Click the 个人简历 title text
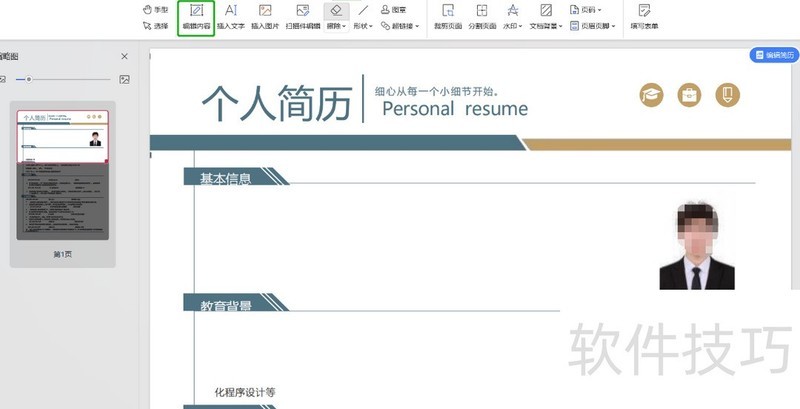Screen dimensions: 800x409 click(x=277, y=104)
